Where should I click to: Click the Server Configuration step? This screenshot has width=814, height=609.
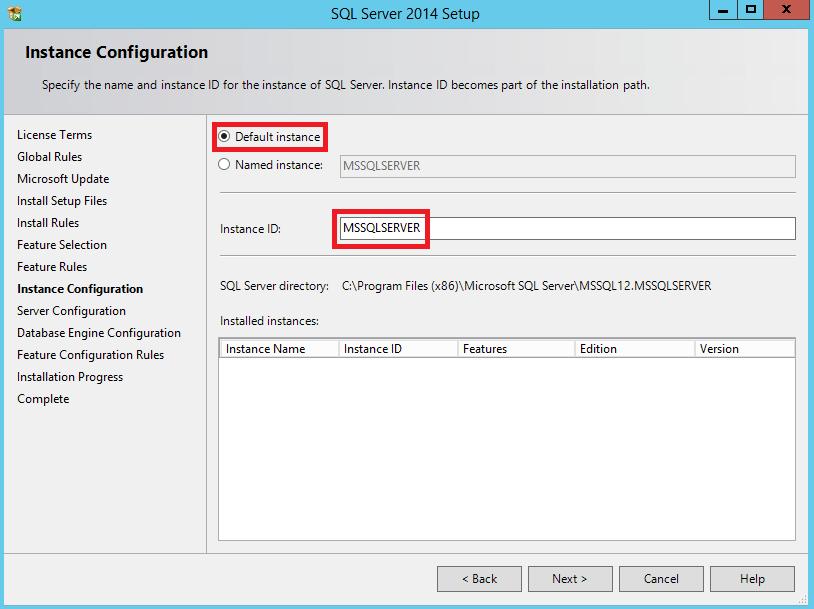(71, 311)
